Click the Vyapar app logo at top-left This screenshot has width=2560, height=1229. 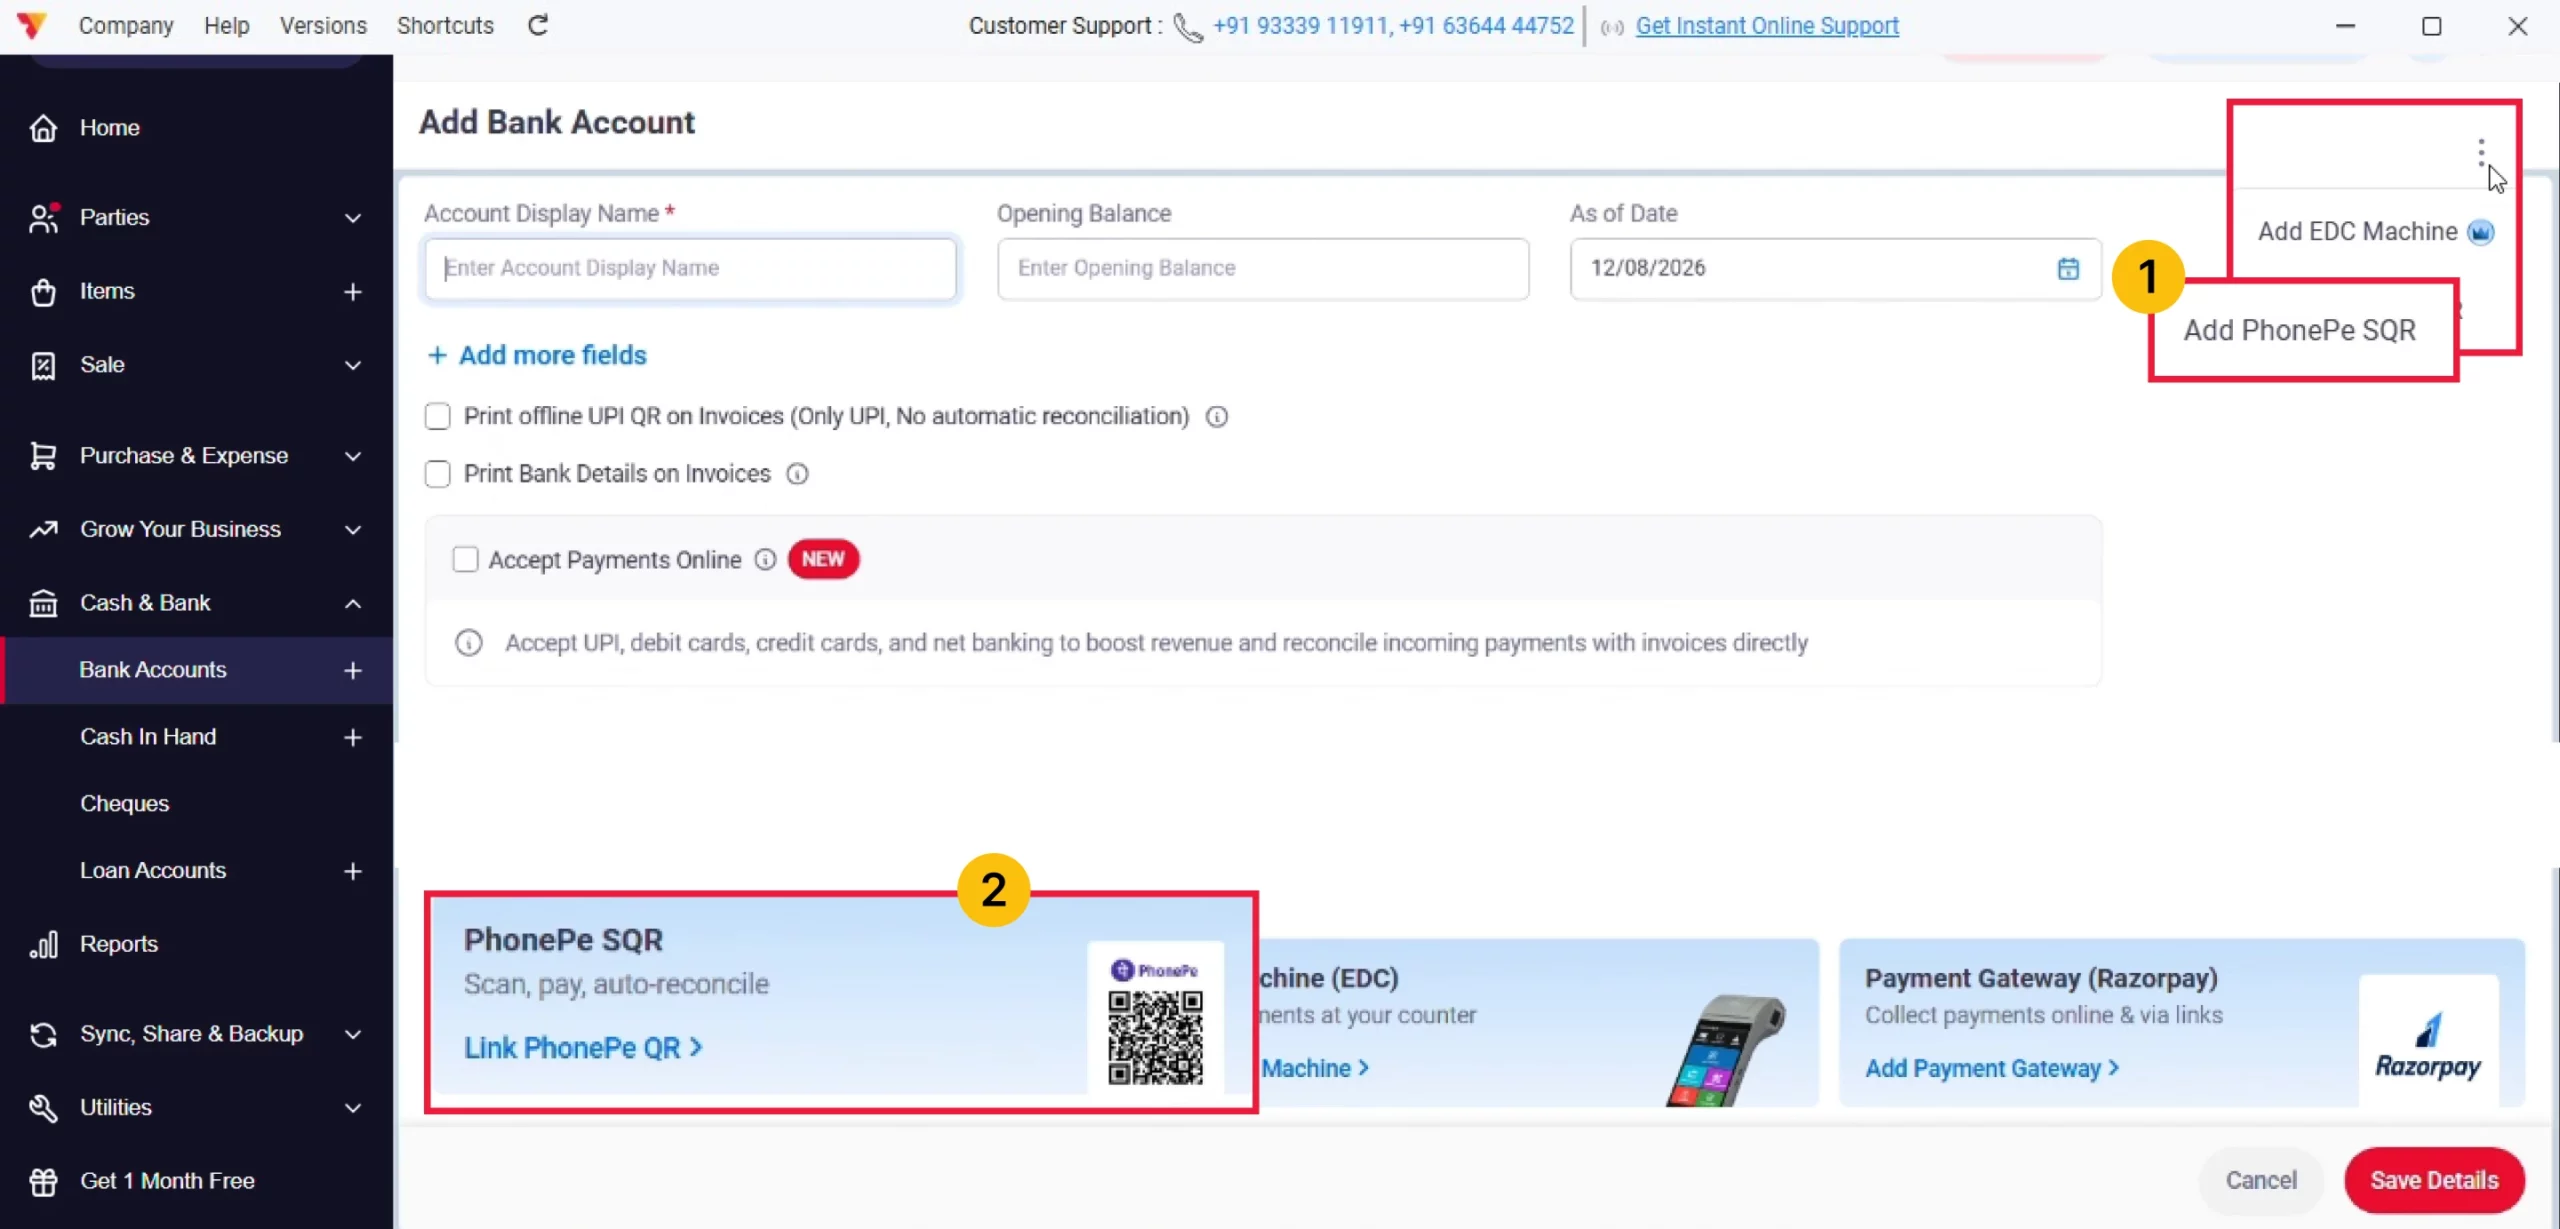tap(32, 25)
